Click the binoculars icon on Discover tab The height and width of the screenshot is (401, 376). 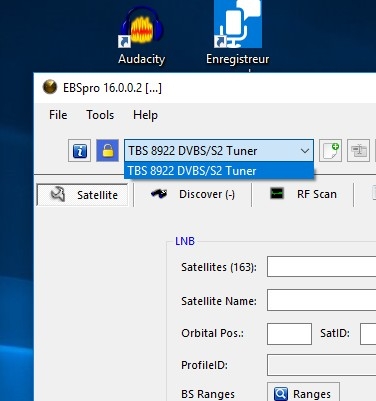pos(159,193)
